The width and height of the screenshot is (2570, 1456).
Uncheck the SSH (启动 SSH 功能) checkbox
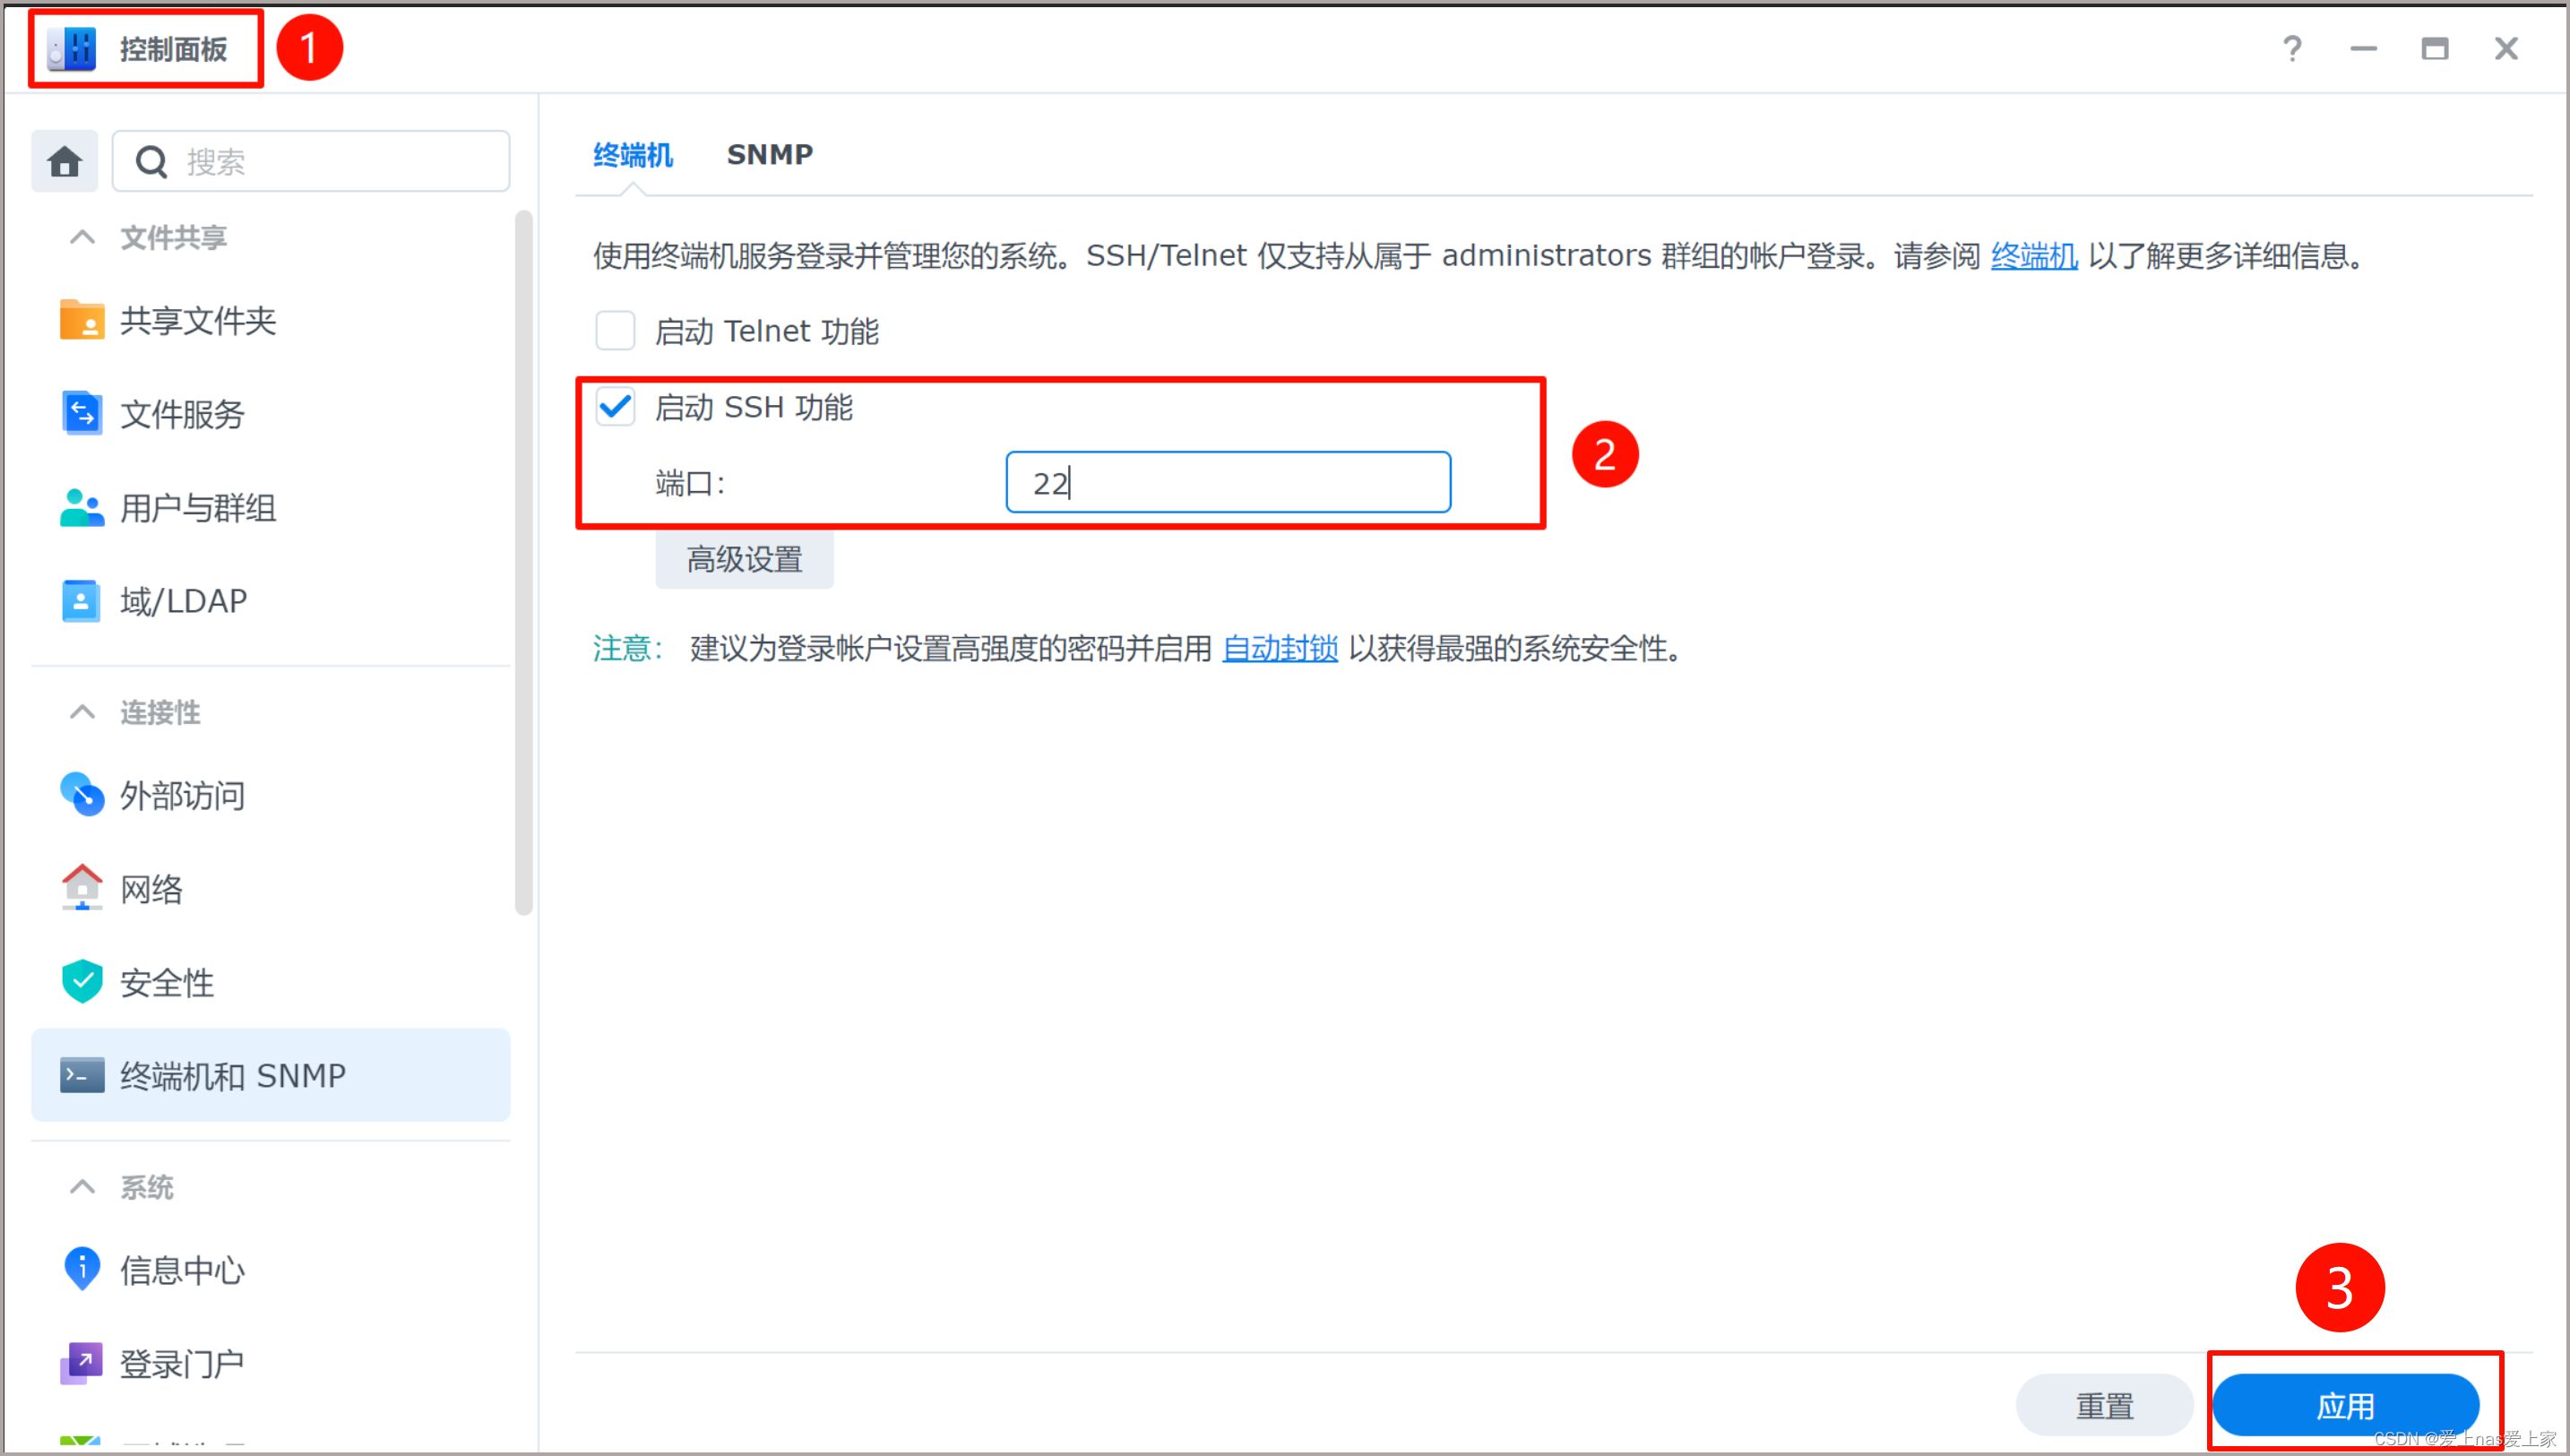[x=615, y=407]
